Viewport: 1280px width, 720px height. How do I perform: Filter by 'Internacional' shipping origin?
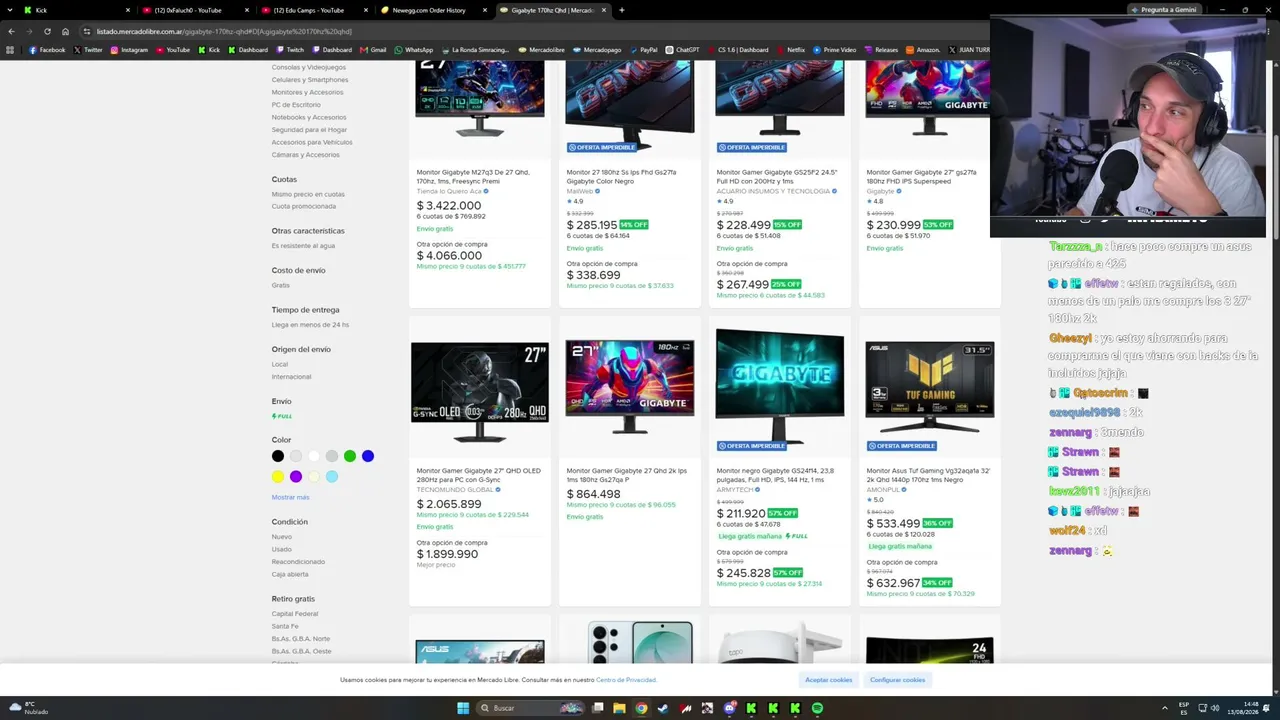(291, 377)
